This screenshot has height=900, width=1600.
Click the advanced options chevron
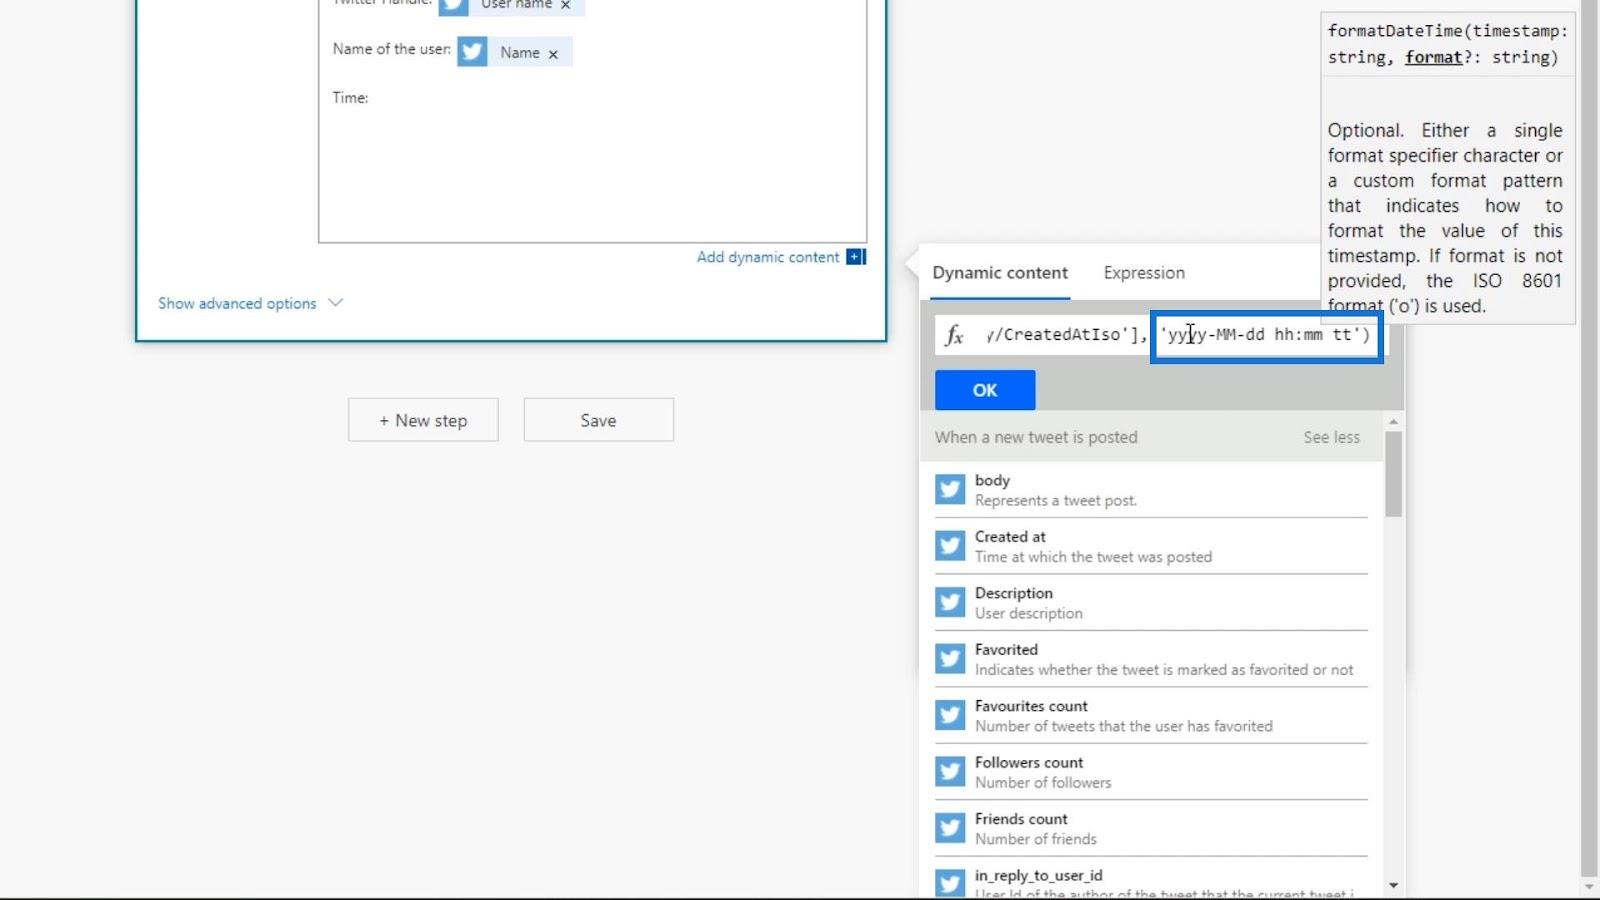336,302
